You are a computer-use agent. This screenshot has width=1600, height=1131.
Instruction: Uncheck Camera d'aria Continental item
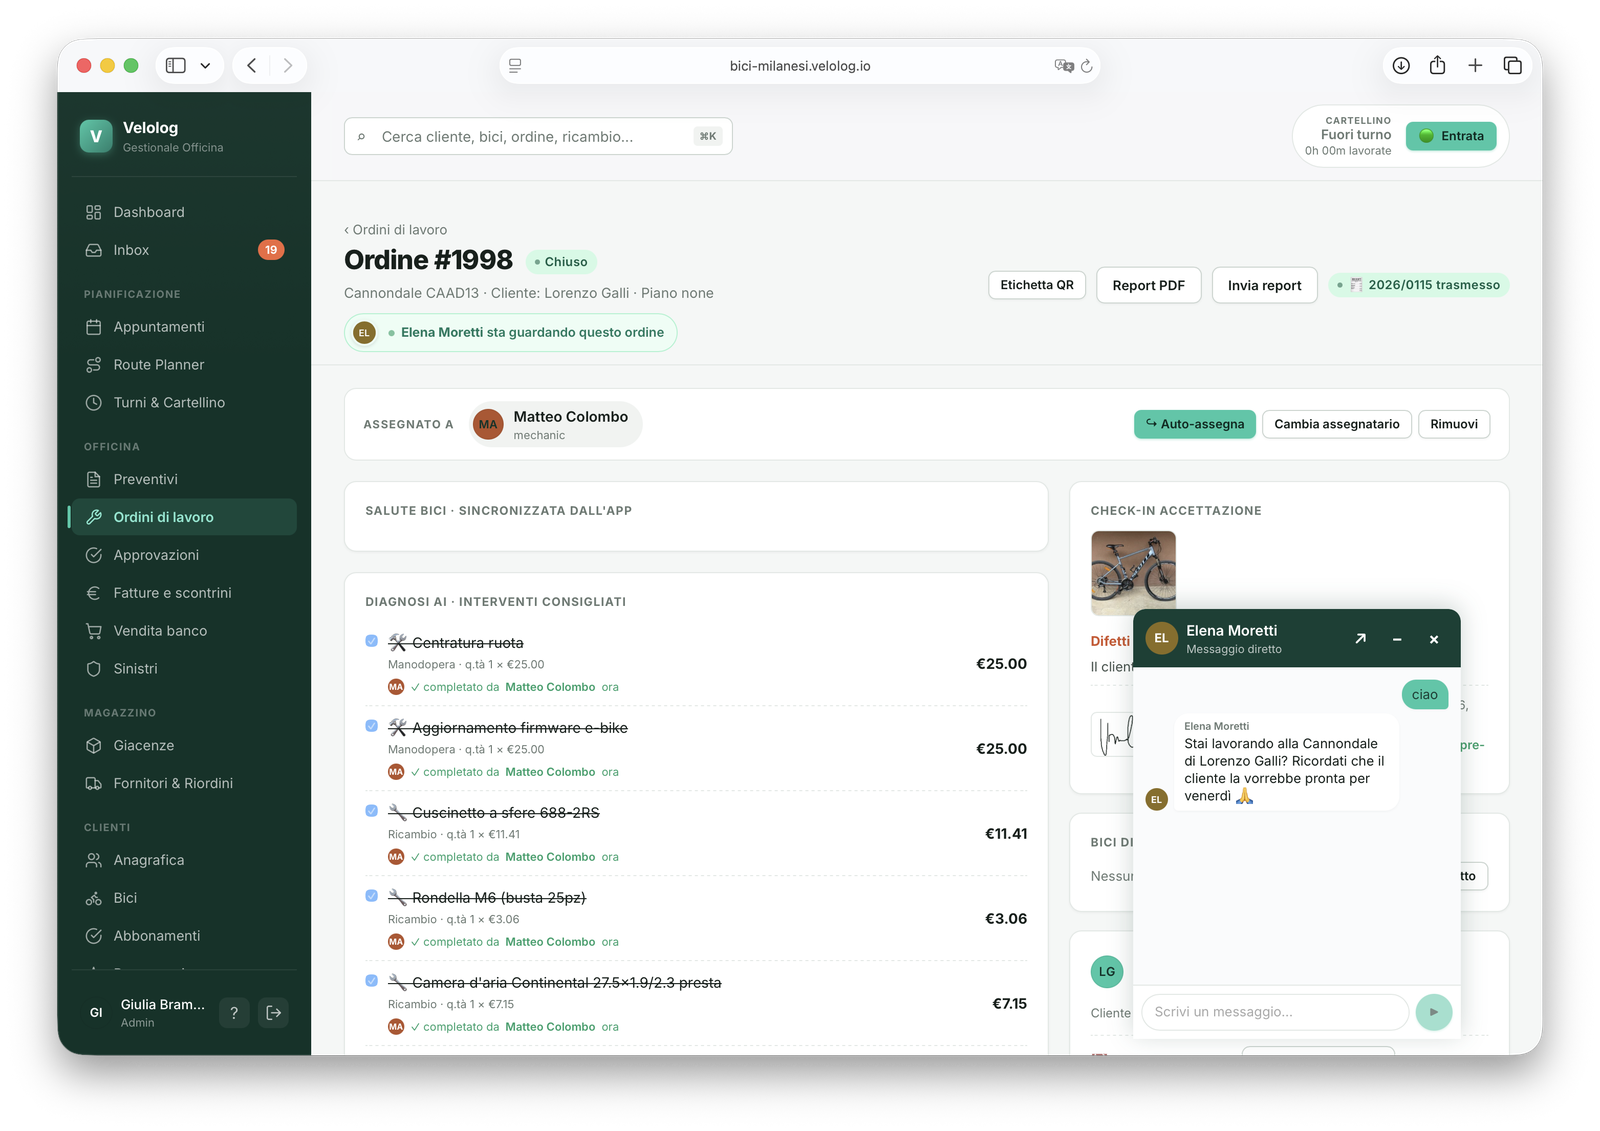coord(372,981)
